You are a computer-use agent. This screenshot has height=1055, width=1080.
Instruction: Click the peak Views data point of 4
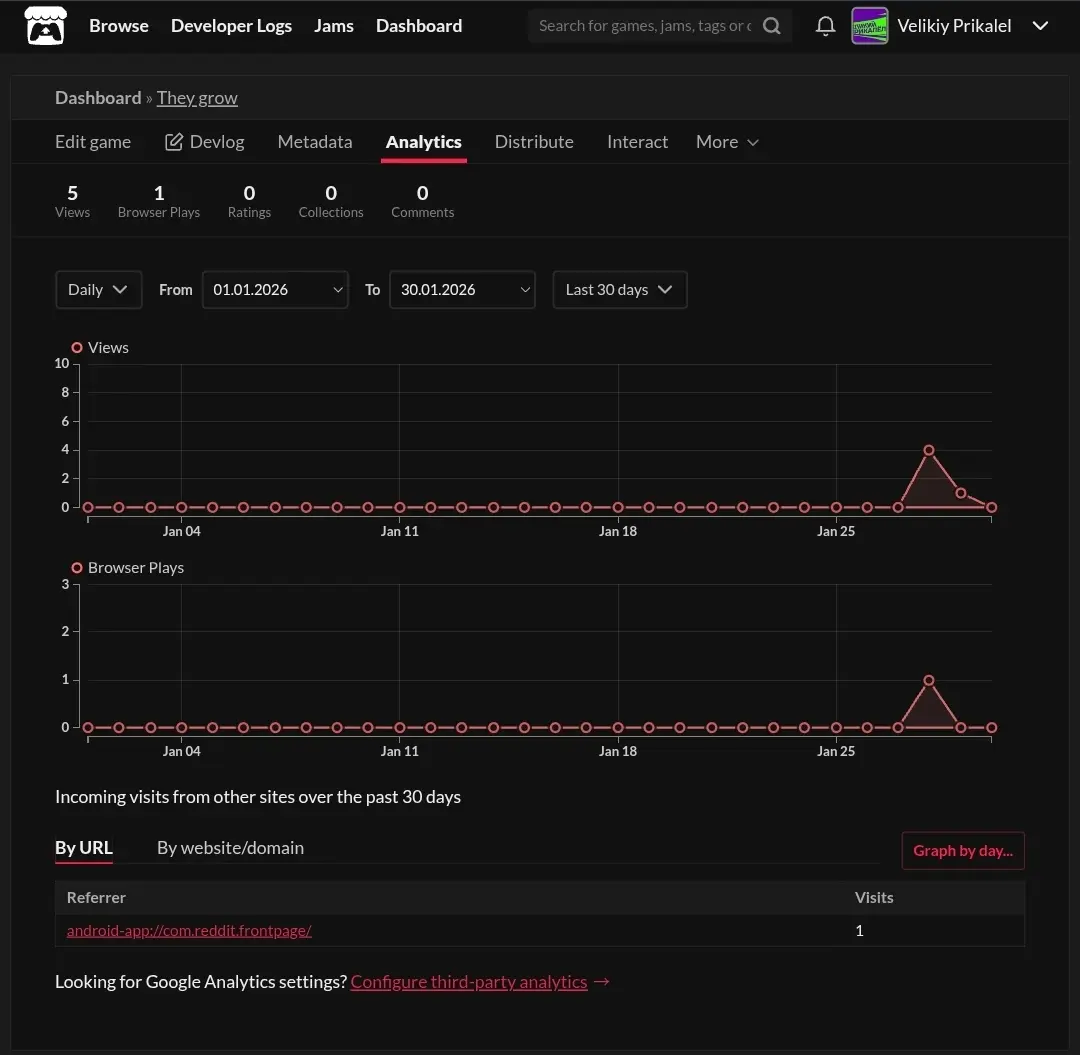[929, 450]
